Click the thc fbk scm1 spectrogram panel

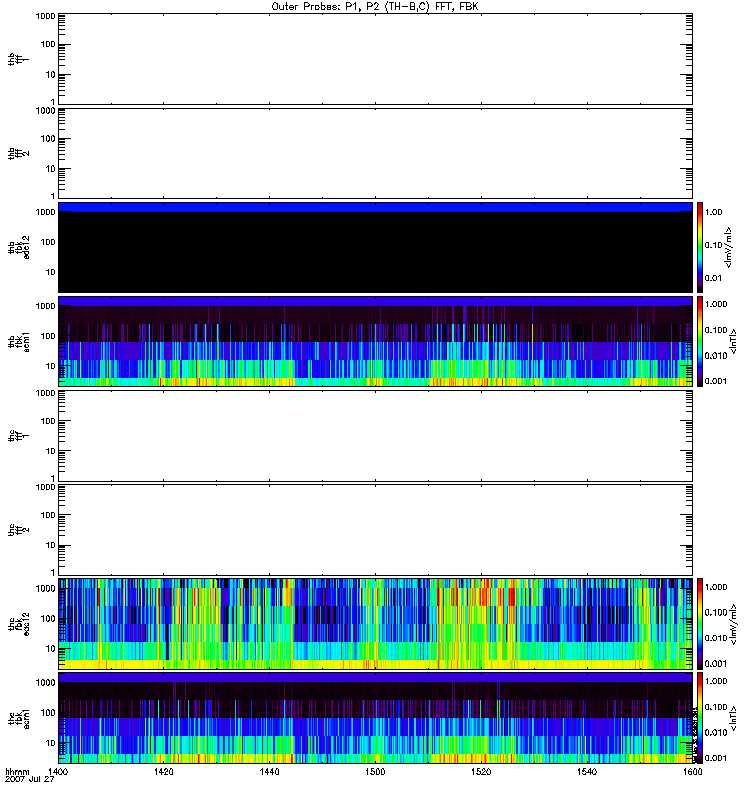tap(375, 717)
